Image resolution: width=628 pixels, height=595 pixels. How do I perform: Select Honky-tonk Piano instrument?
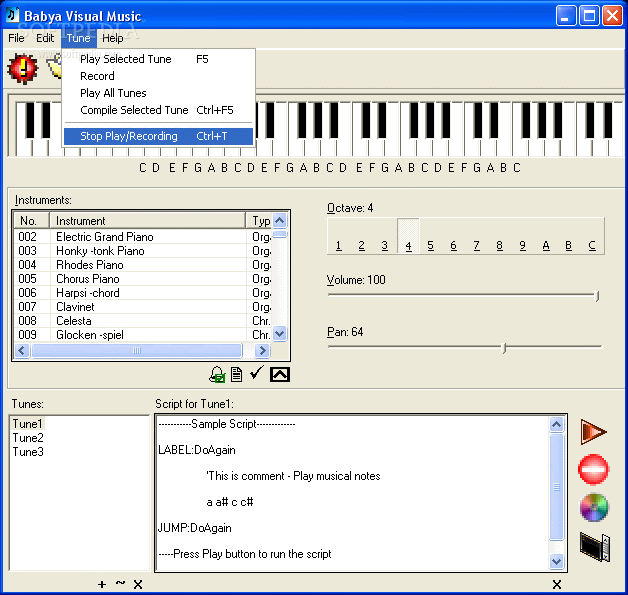point(143,251)
